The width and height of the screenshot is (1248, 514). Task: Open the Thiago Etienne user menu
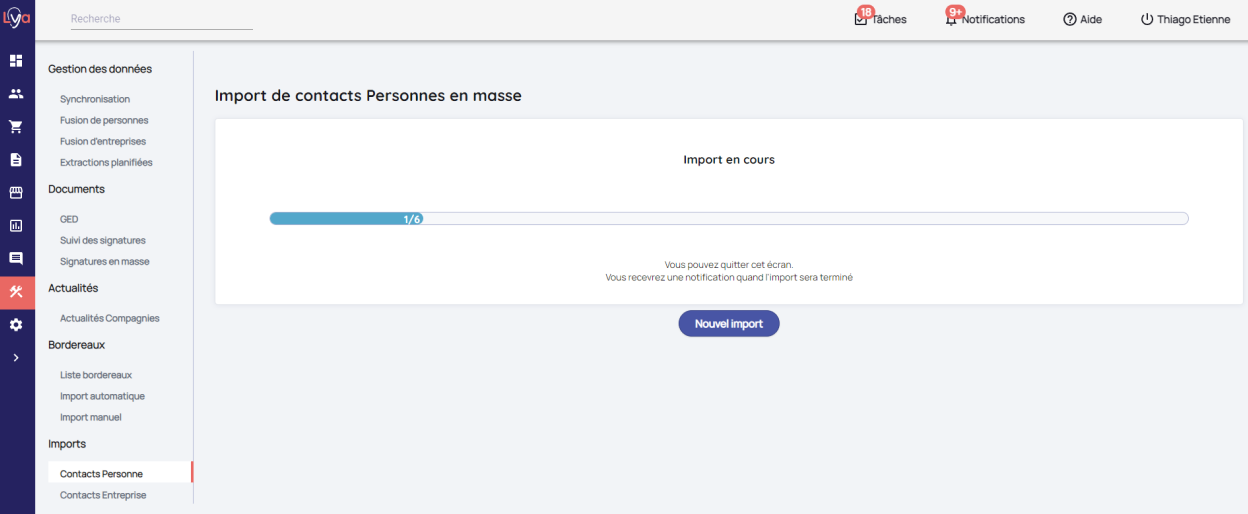[1185, 19]
